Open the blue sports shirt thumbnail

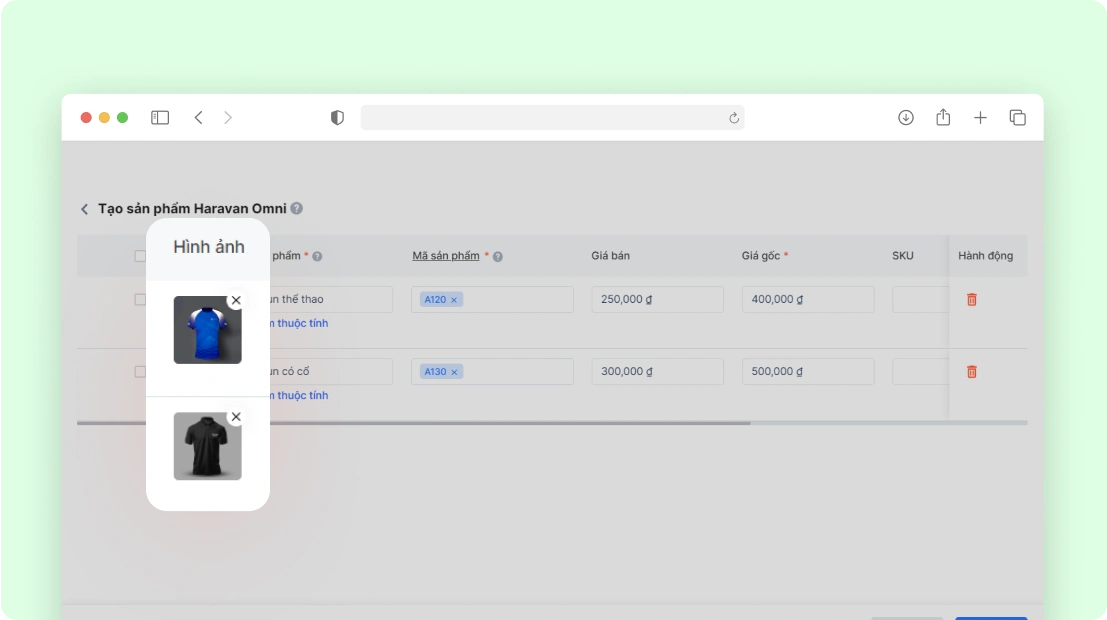tap(207, 331)
